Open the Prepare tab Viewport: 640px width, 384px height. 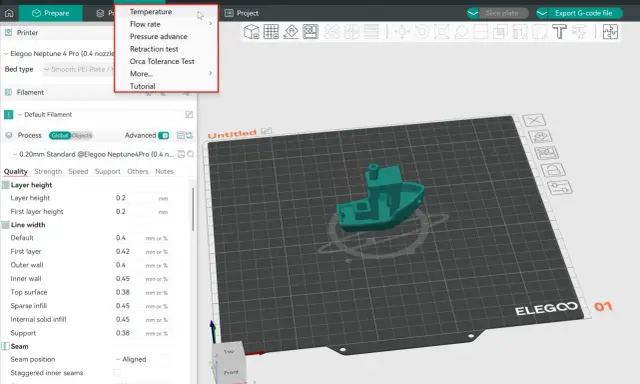51,13
